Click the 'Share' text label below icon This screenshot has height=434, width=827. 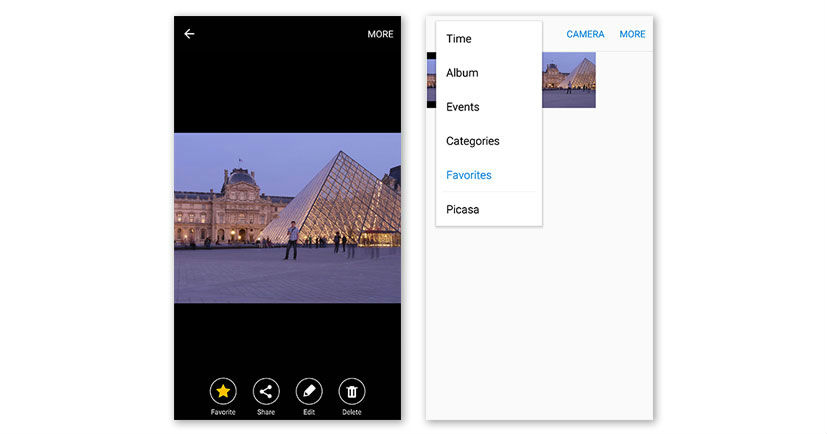pyautogui.click(x=266, y=412)
